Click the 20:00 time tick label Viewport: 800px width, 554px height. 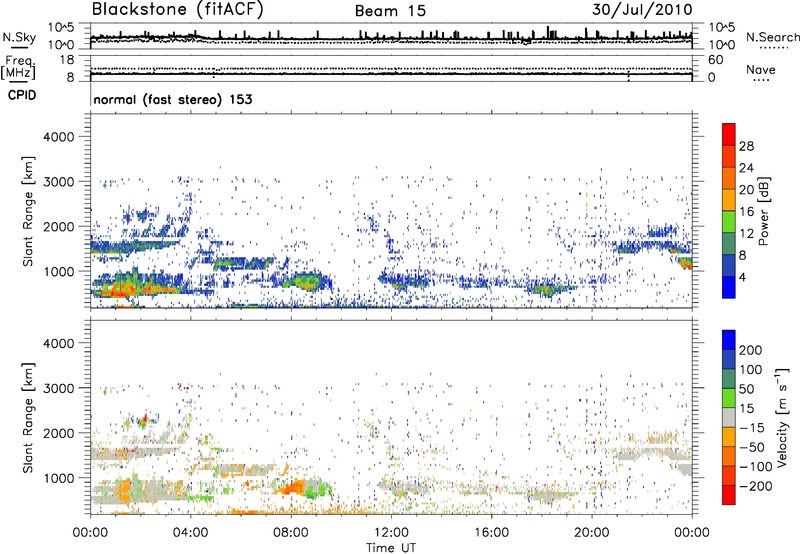pos(591,533)
